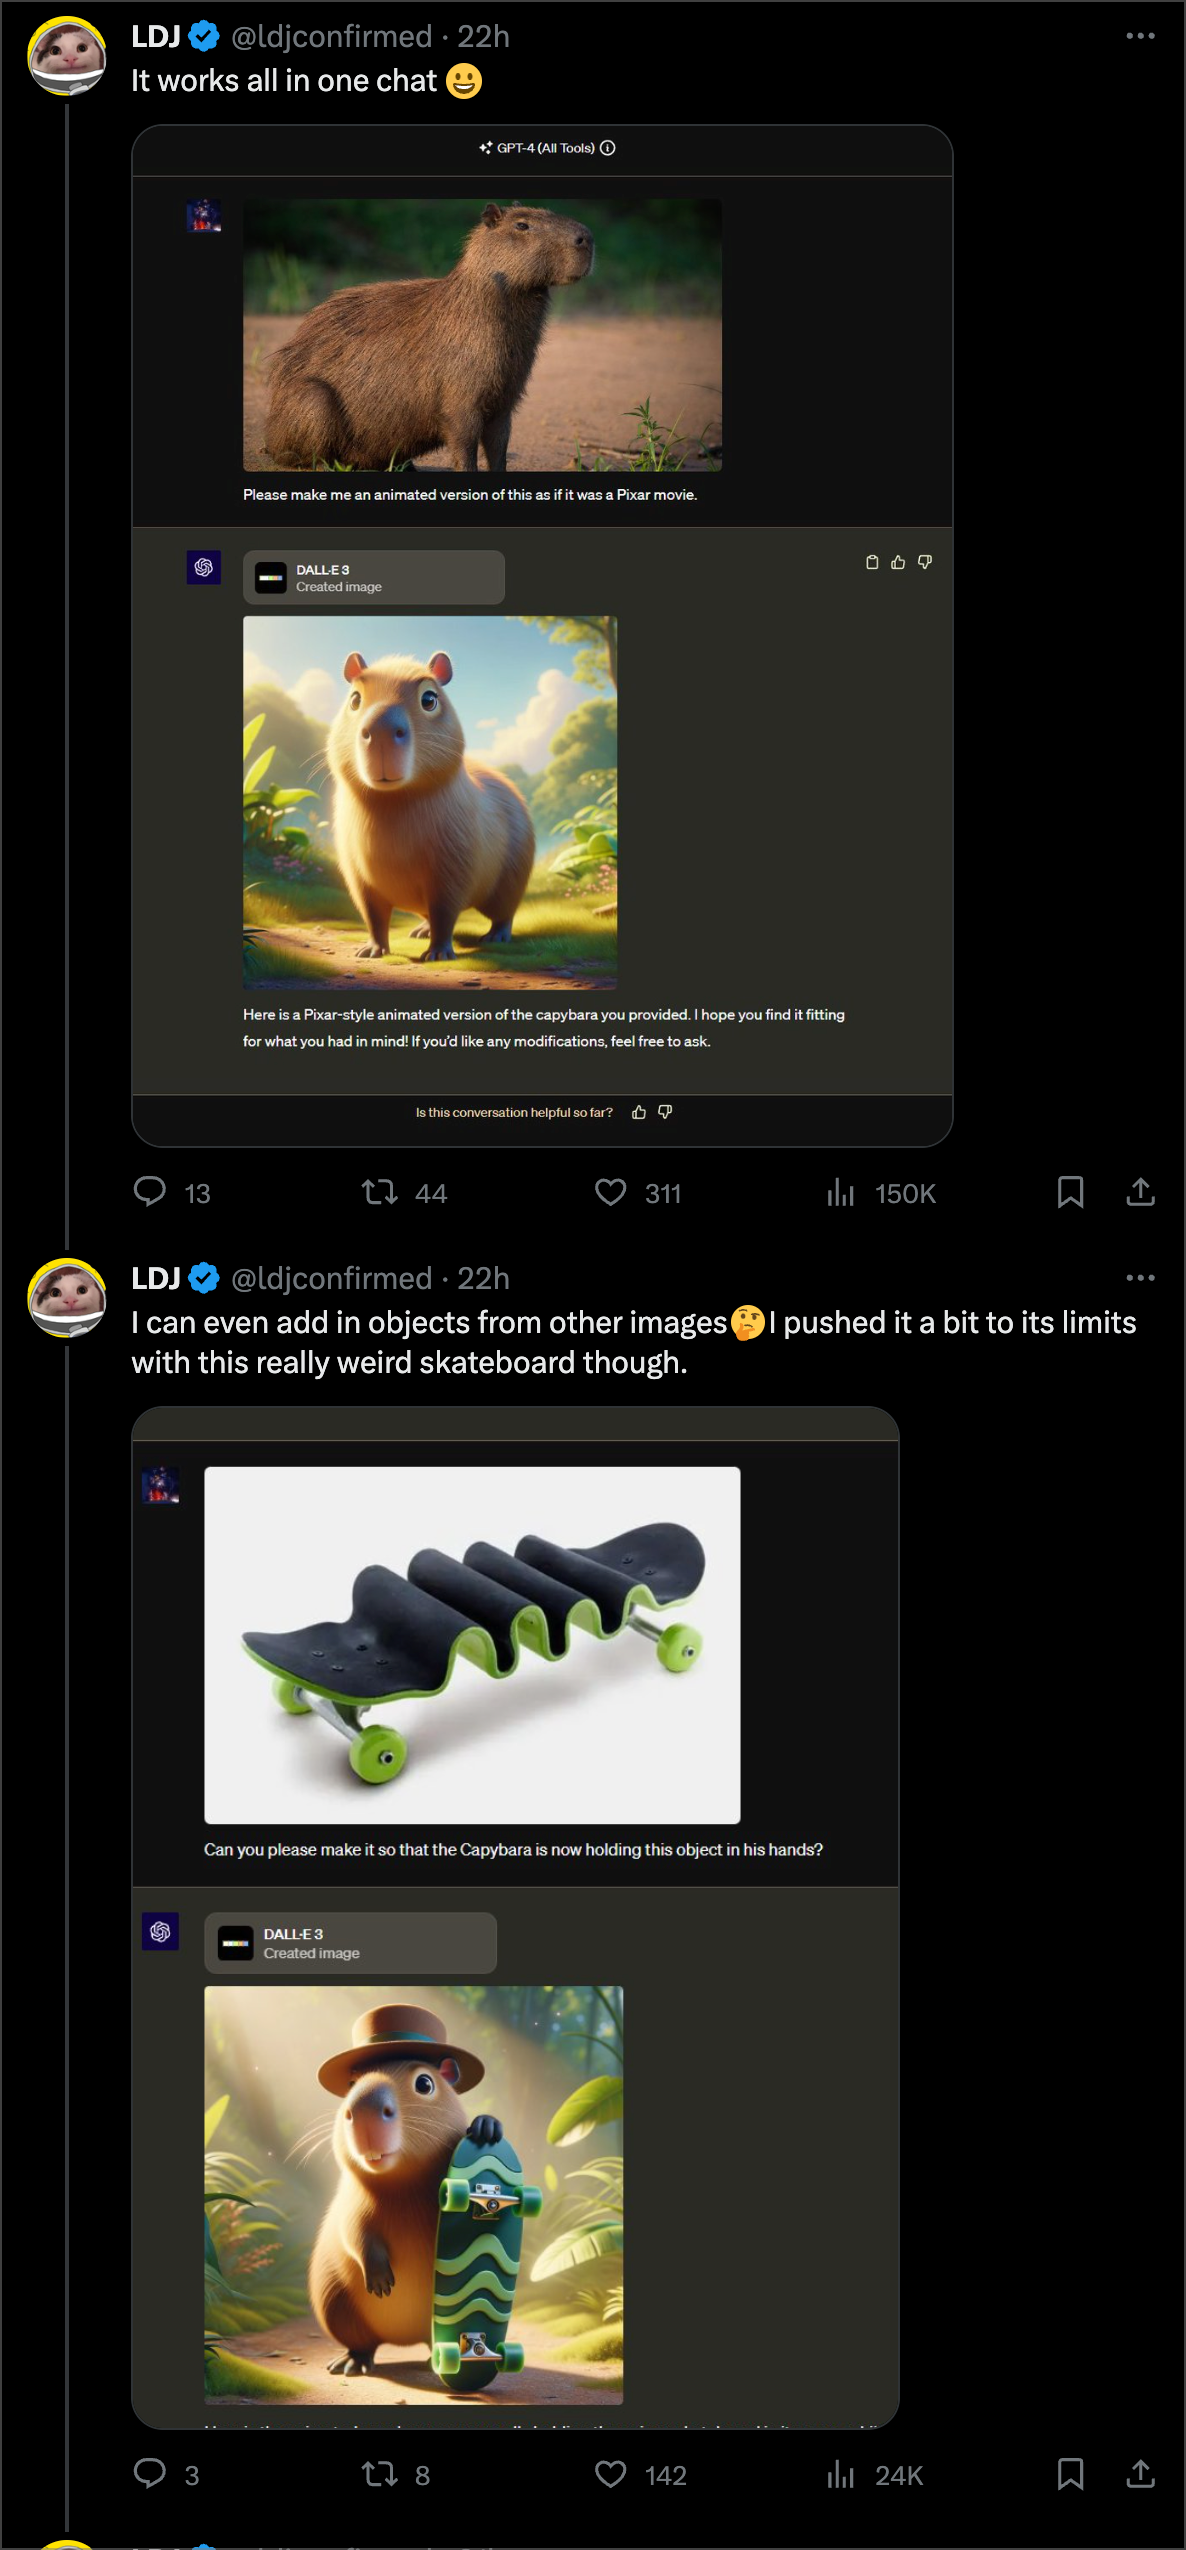This screenshot has width=1186, height=2550.
Task: Repost the capybara tweet
Action: (x=381, y=1192)
